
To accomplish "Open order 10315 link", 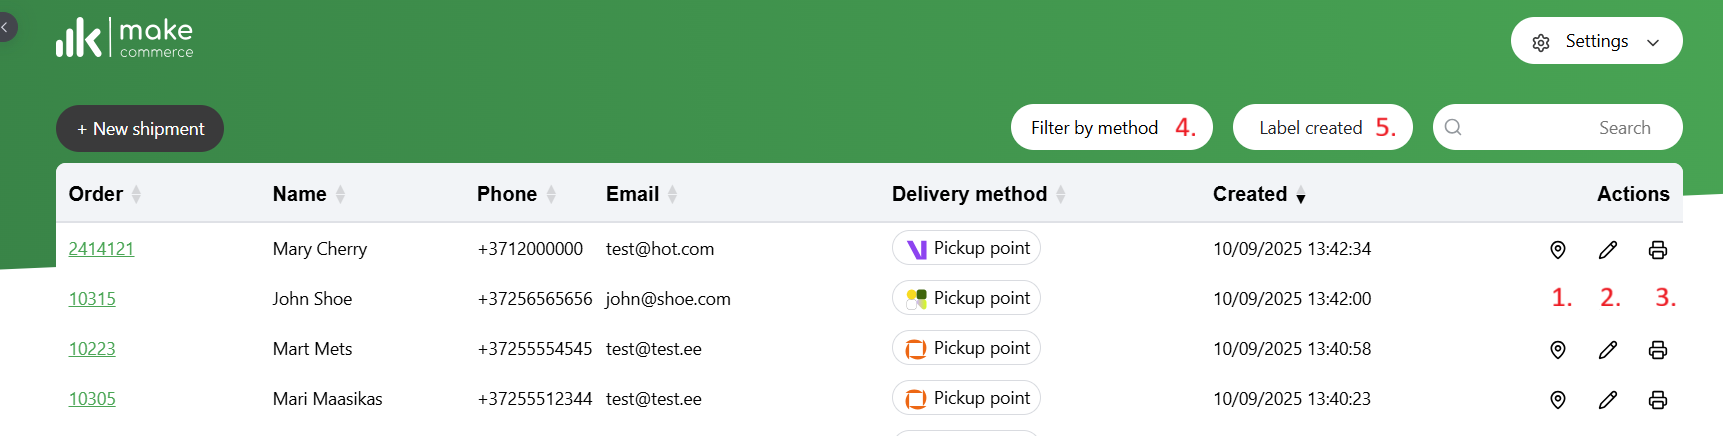I will pos(92,299).
